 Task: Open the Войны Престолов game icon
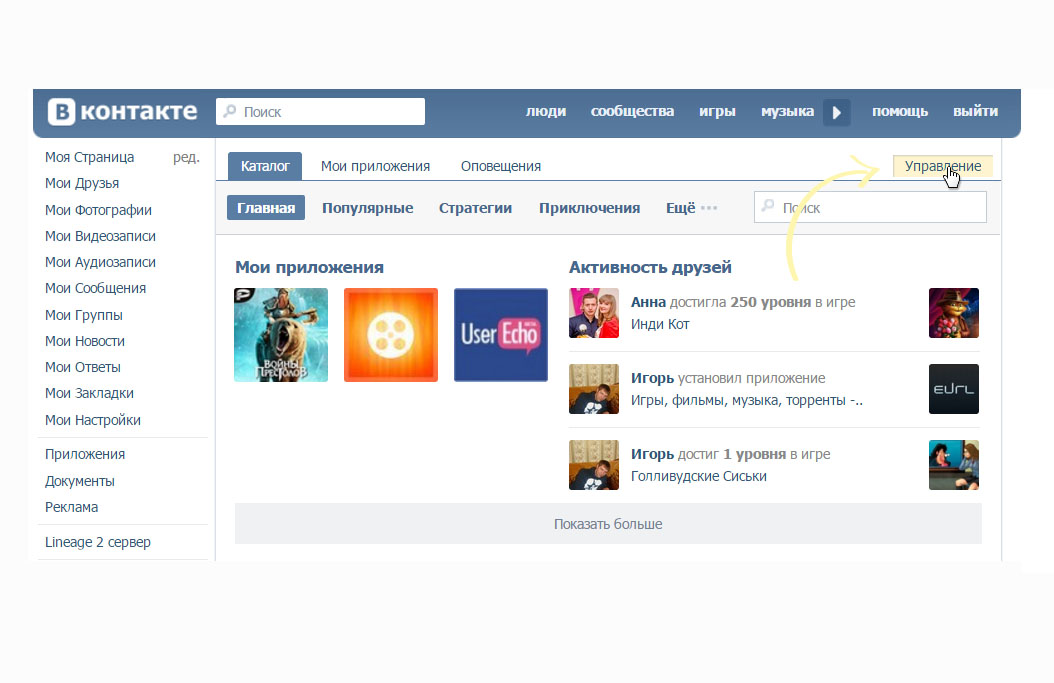pos(281,335)
